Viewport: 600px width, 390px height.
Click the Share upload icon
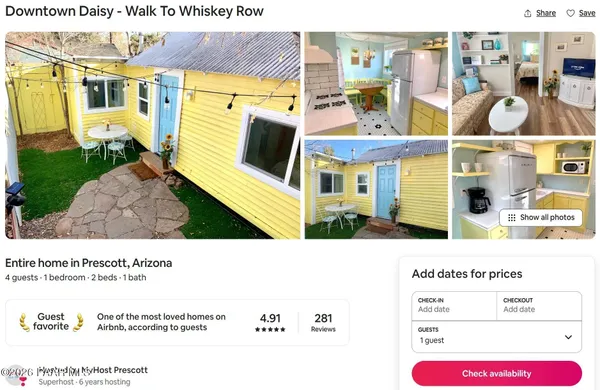[x=527, y=13]
